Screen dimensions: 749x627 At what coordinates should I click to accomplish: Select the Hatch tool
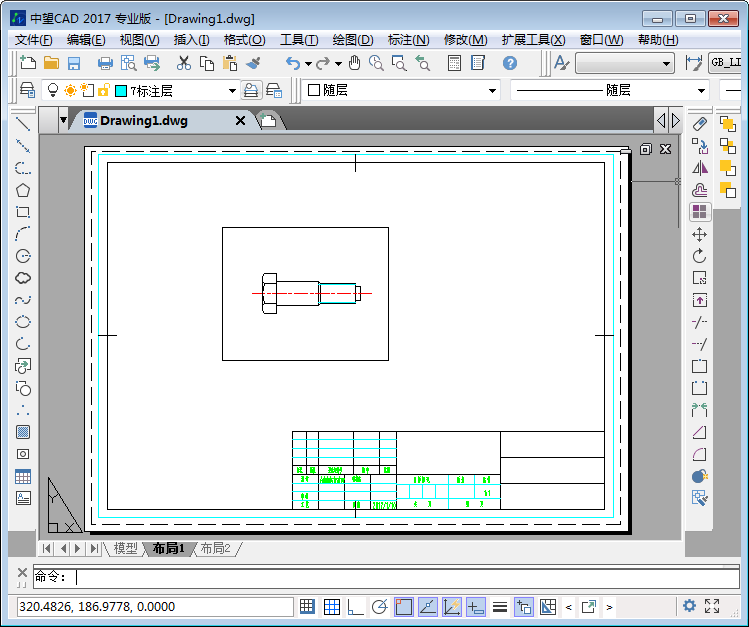[23, 432]
